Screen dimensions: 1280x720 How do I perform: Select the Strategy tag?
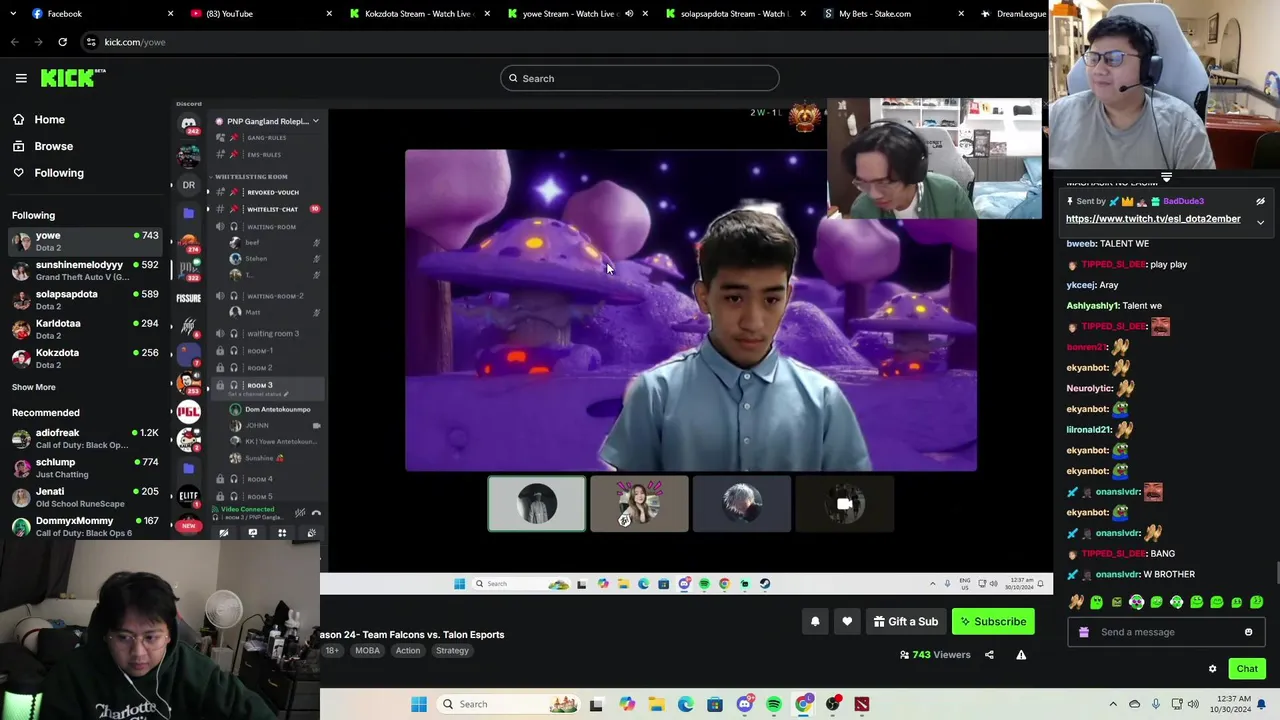coord(452,651)
